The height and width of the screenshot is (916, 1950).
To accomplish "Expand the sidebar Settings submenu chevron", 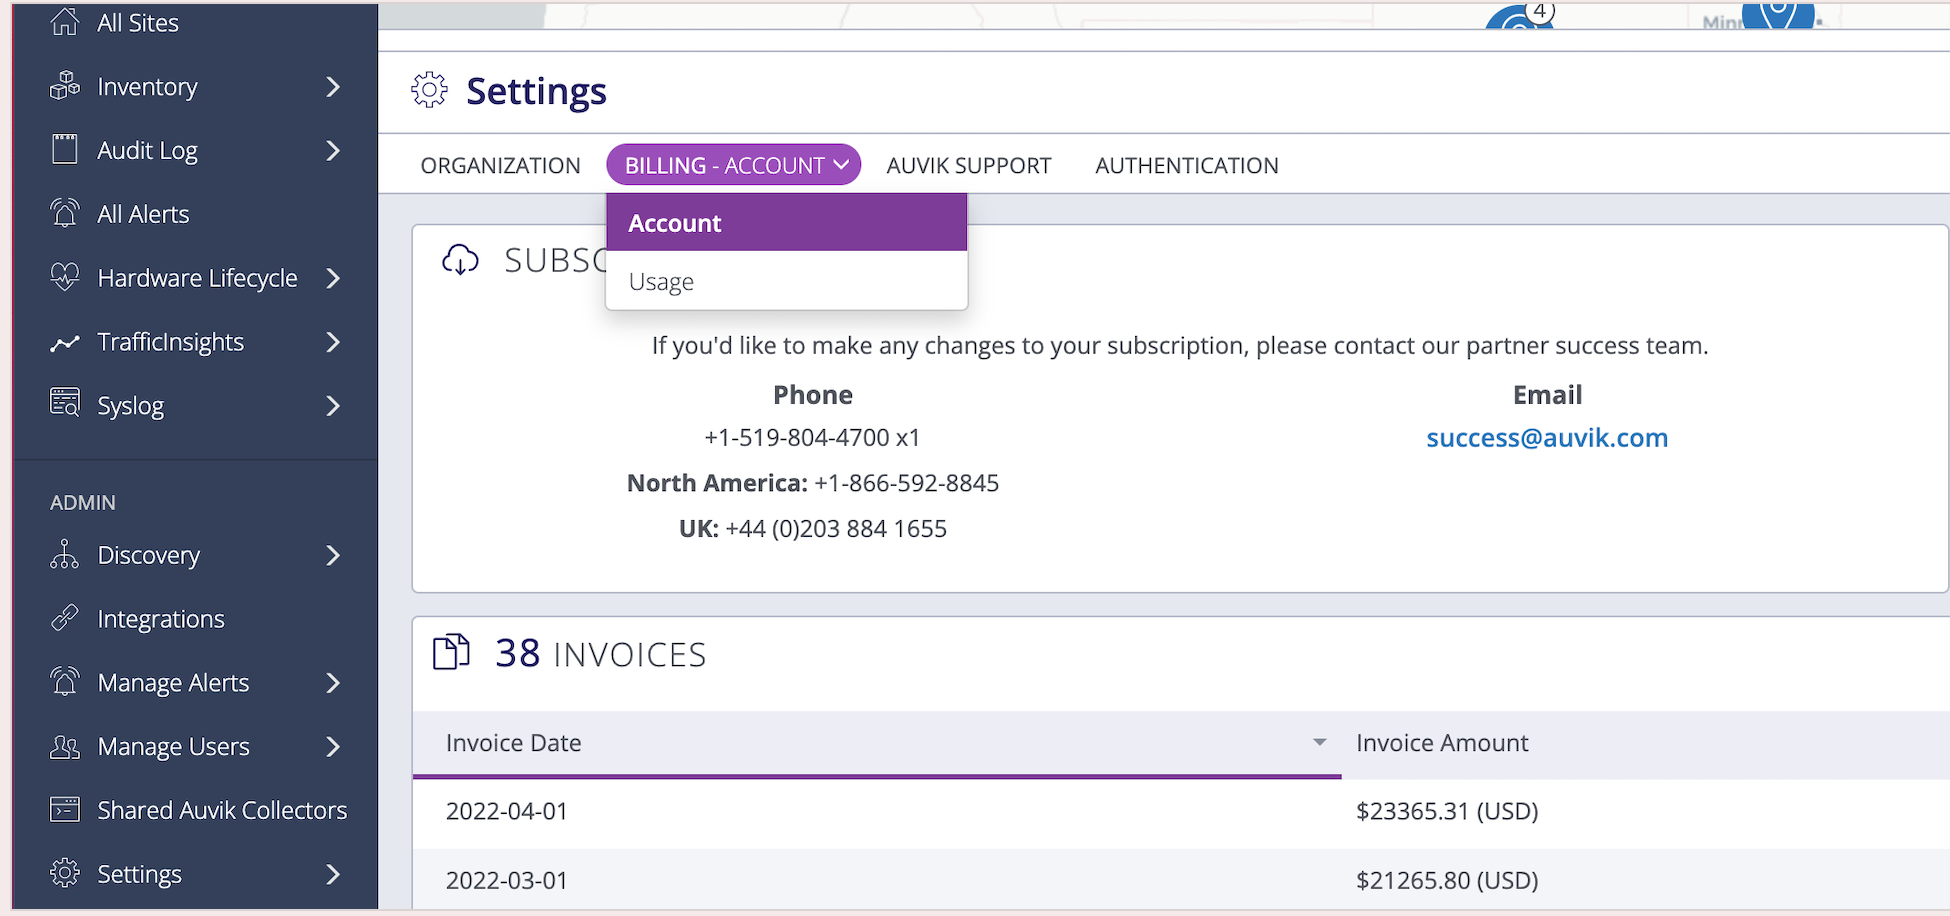I will tap(333, 874).
